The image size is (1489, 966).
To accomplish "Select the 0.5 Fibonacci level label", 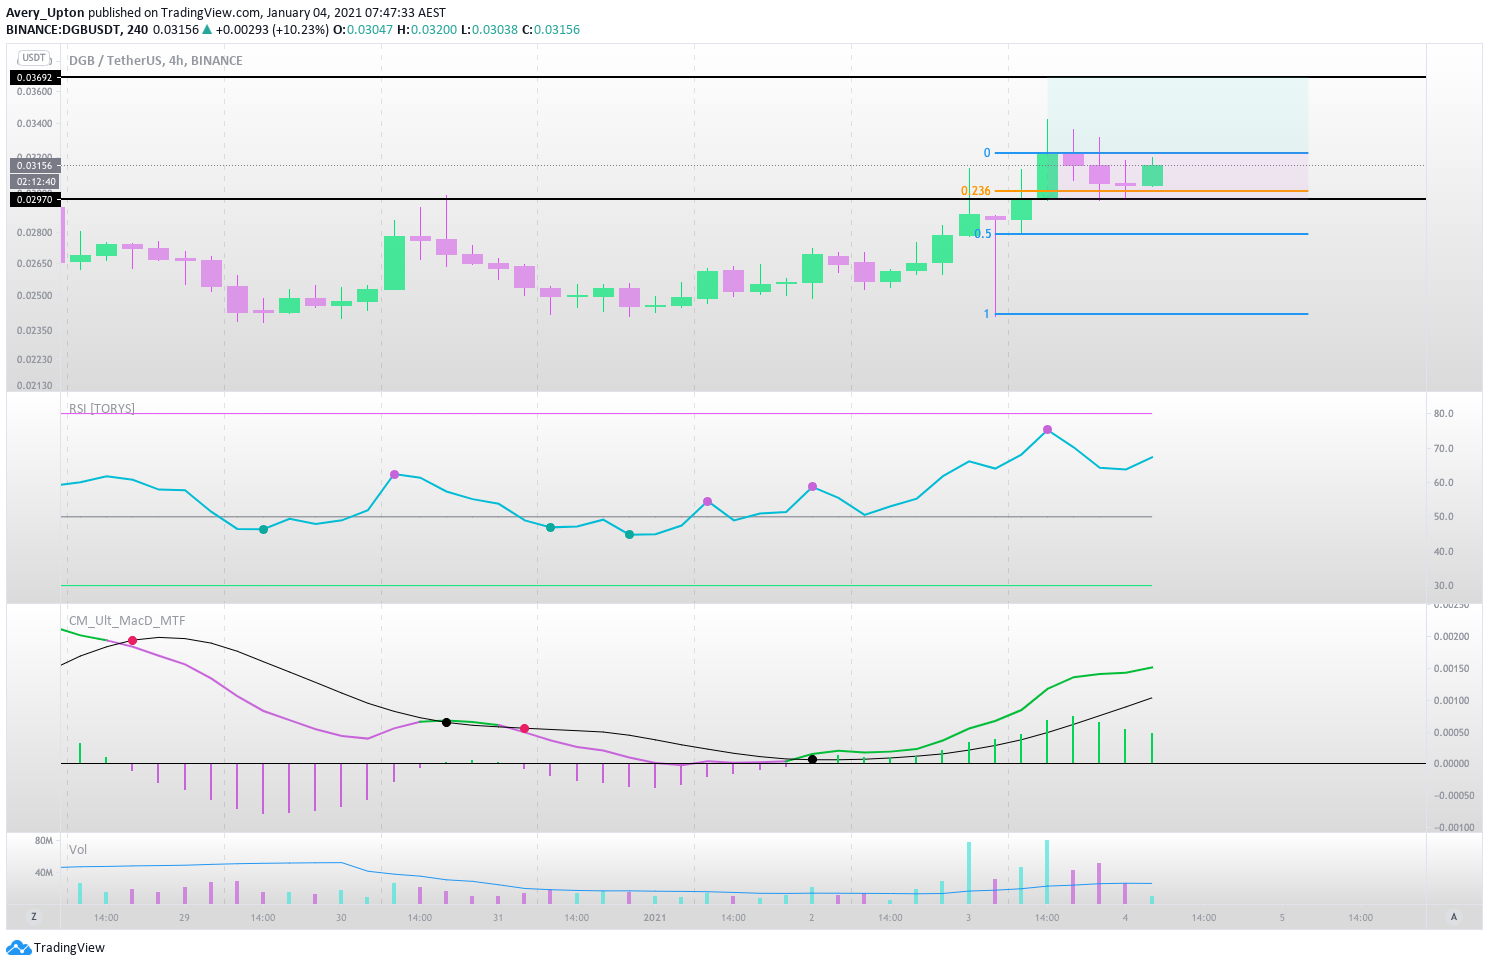I will coord(983,234).
